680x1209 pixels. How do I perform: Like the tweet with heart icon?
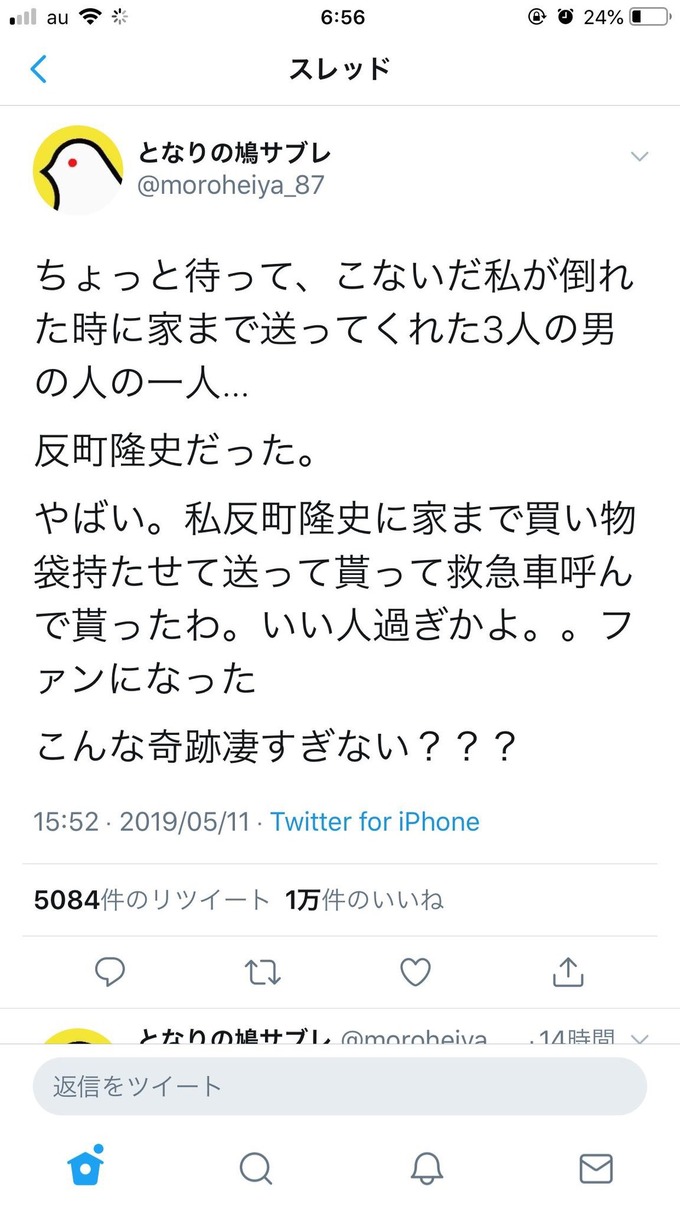(415, 971)
